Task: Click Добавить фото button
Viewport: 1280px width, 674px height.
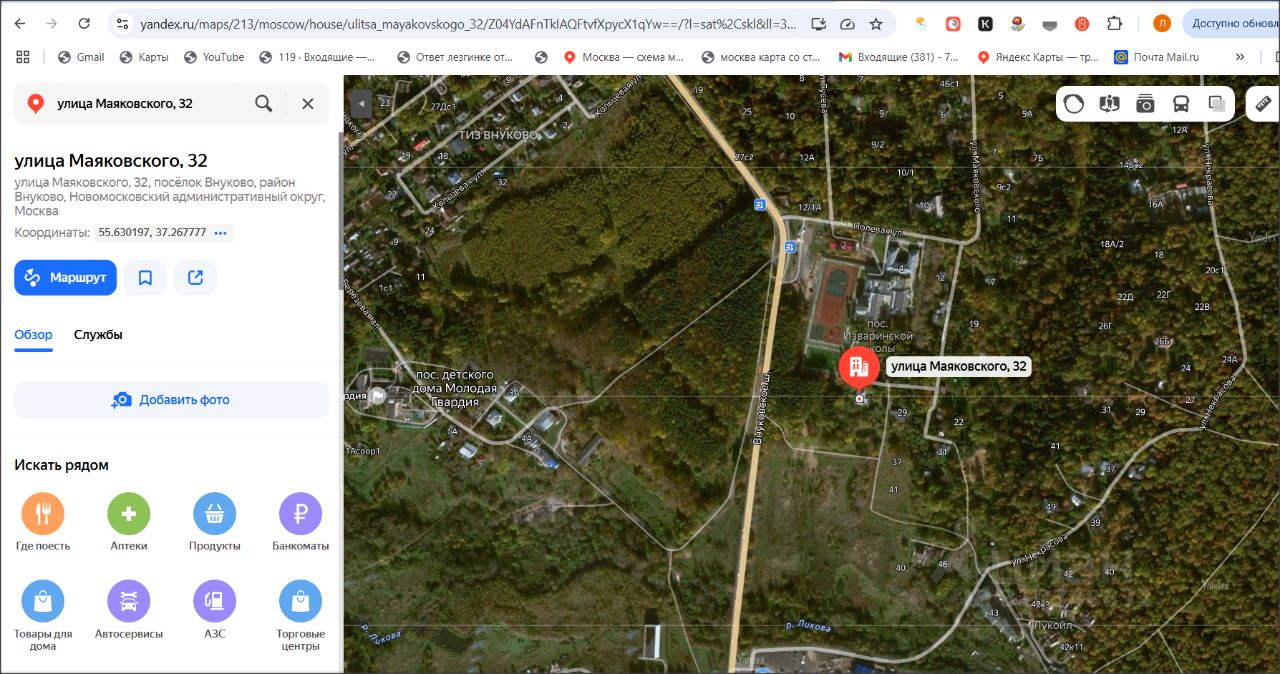Action: point(171,400)
